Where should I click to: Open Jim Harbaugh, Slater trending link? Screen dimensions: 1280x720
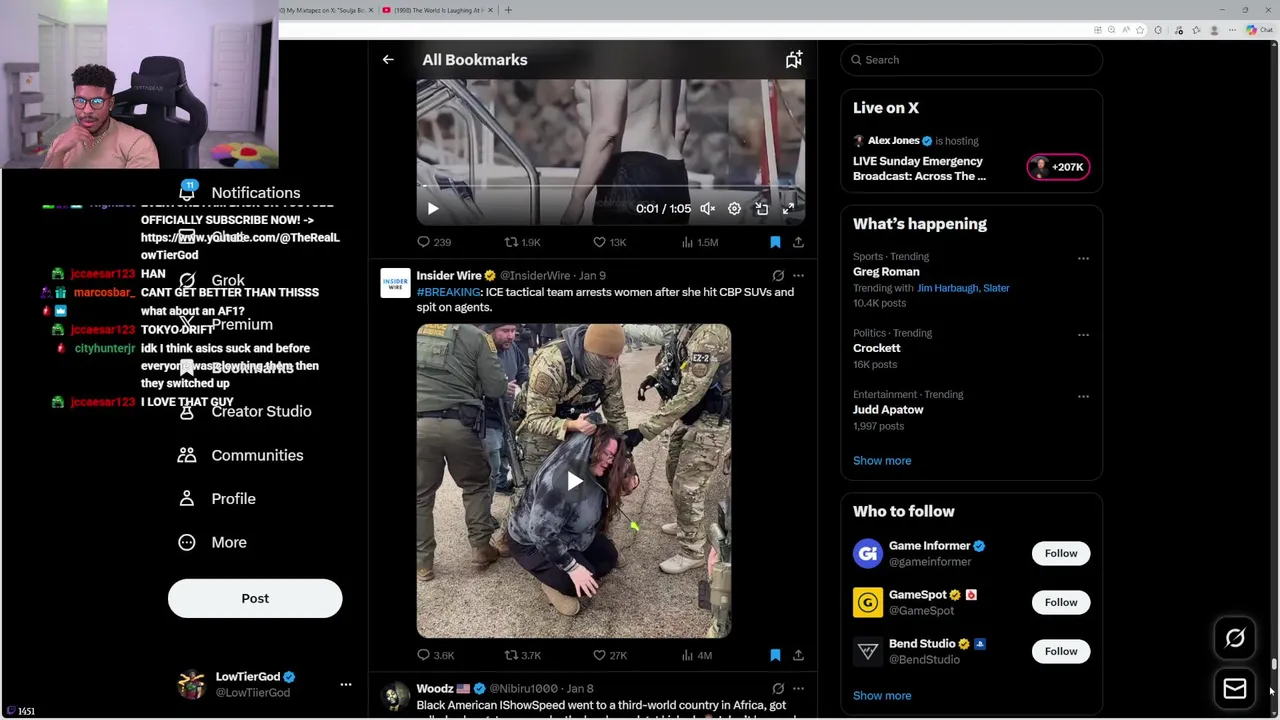click(x=963, y=288)
